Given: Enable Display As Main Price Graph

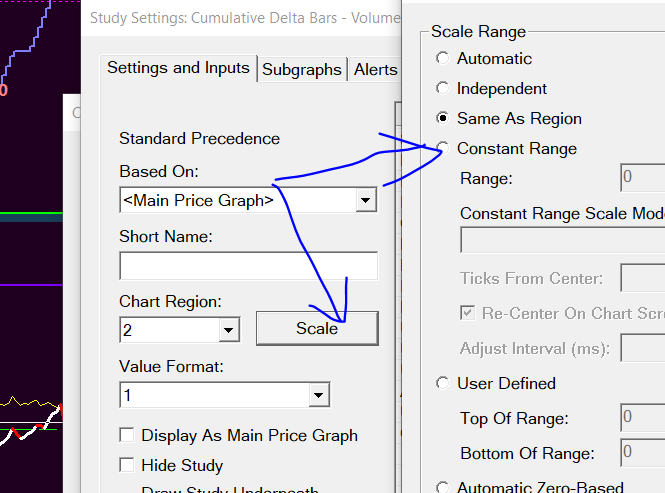Looking at the screenshot, I should (x=127, y=435).
